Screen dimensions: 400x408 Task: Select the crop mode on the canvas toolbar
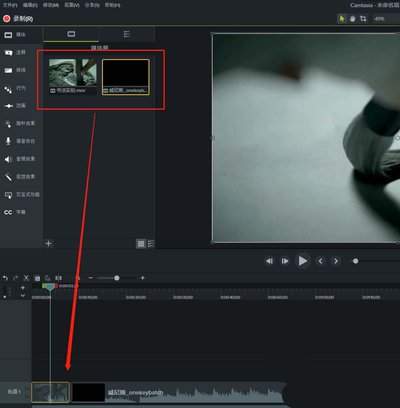pyautogui.click(x=363, y=19)
